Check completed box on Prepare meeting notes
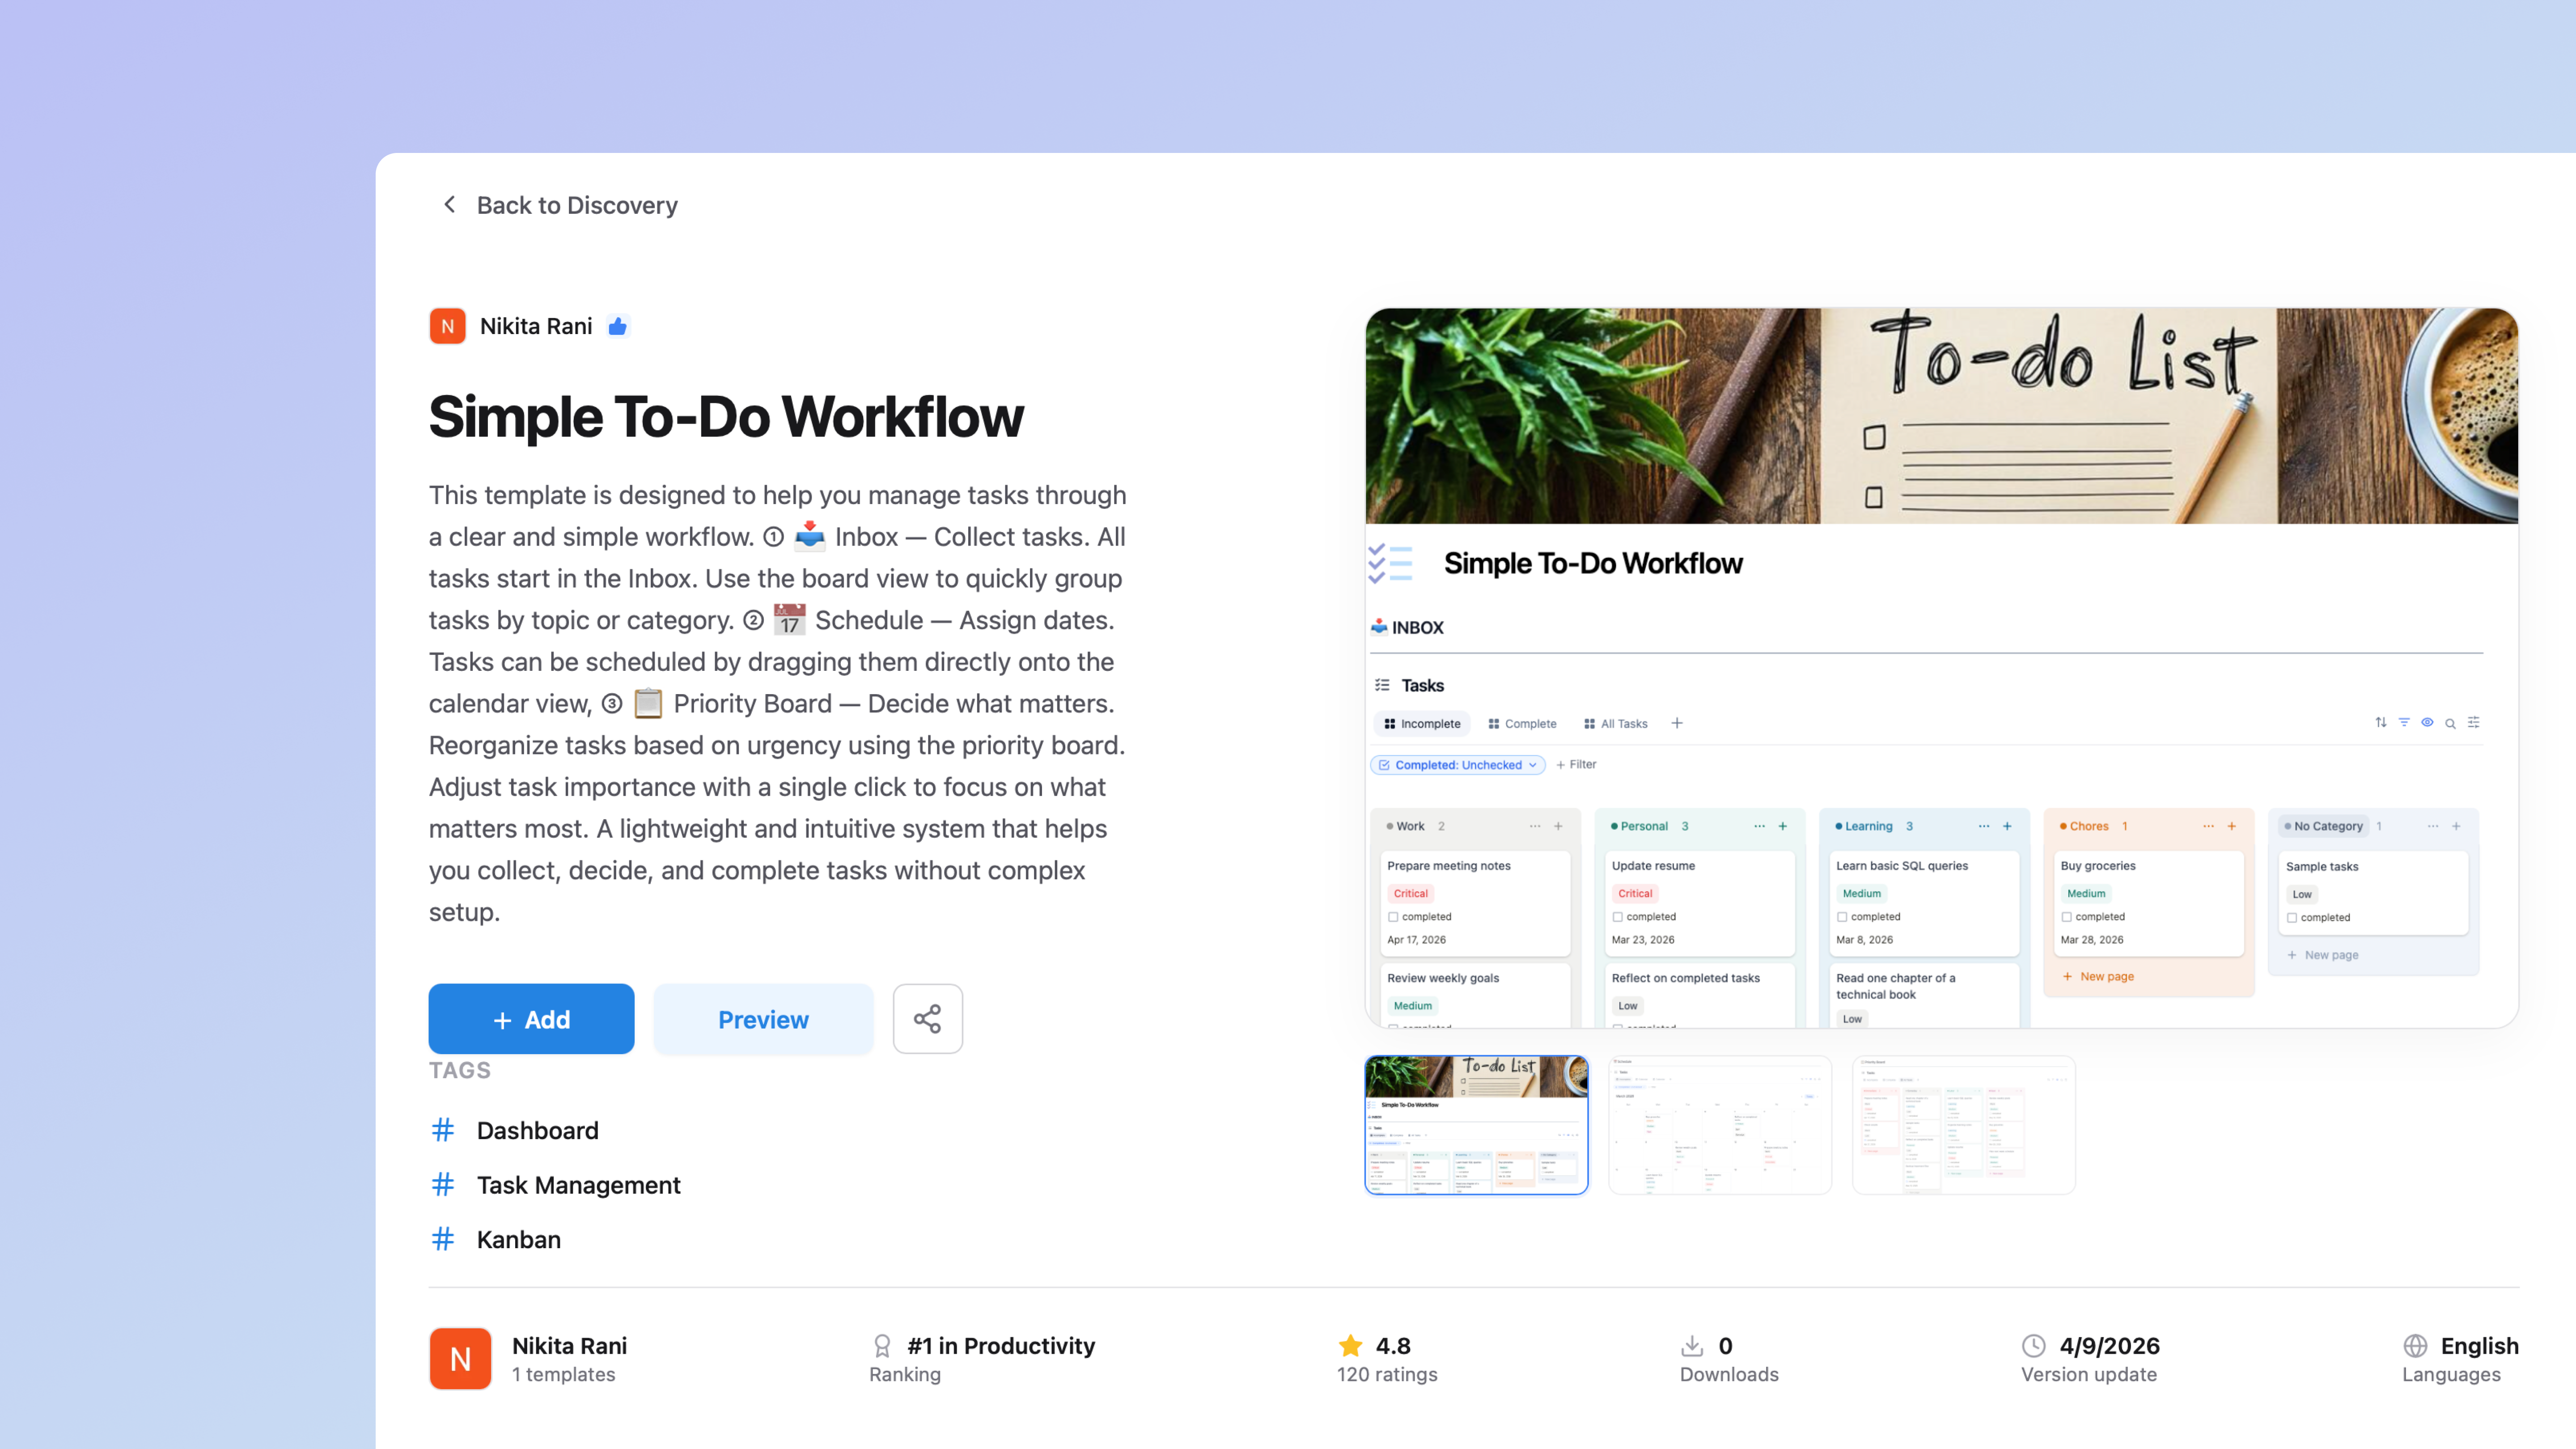 click(1393, 917)
